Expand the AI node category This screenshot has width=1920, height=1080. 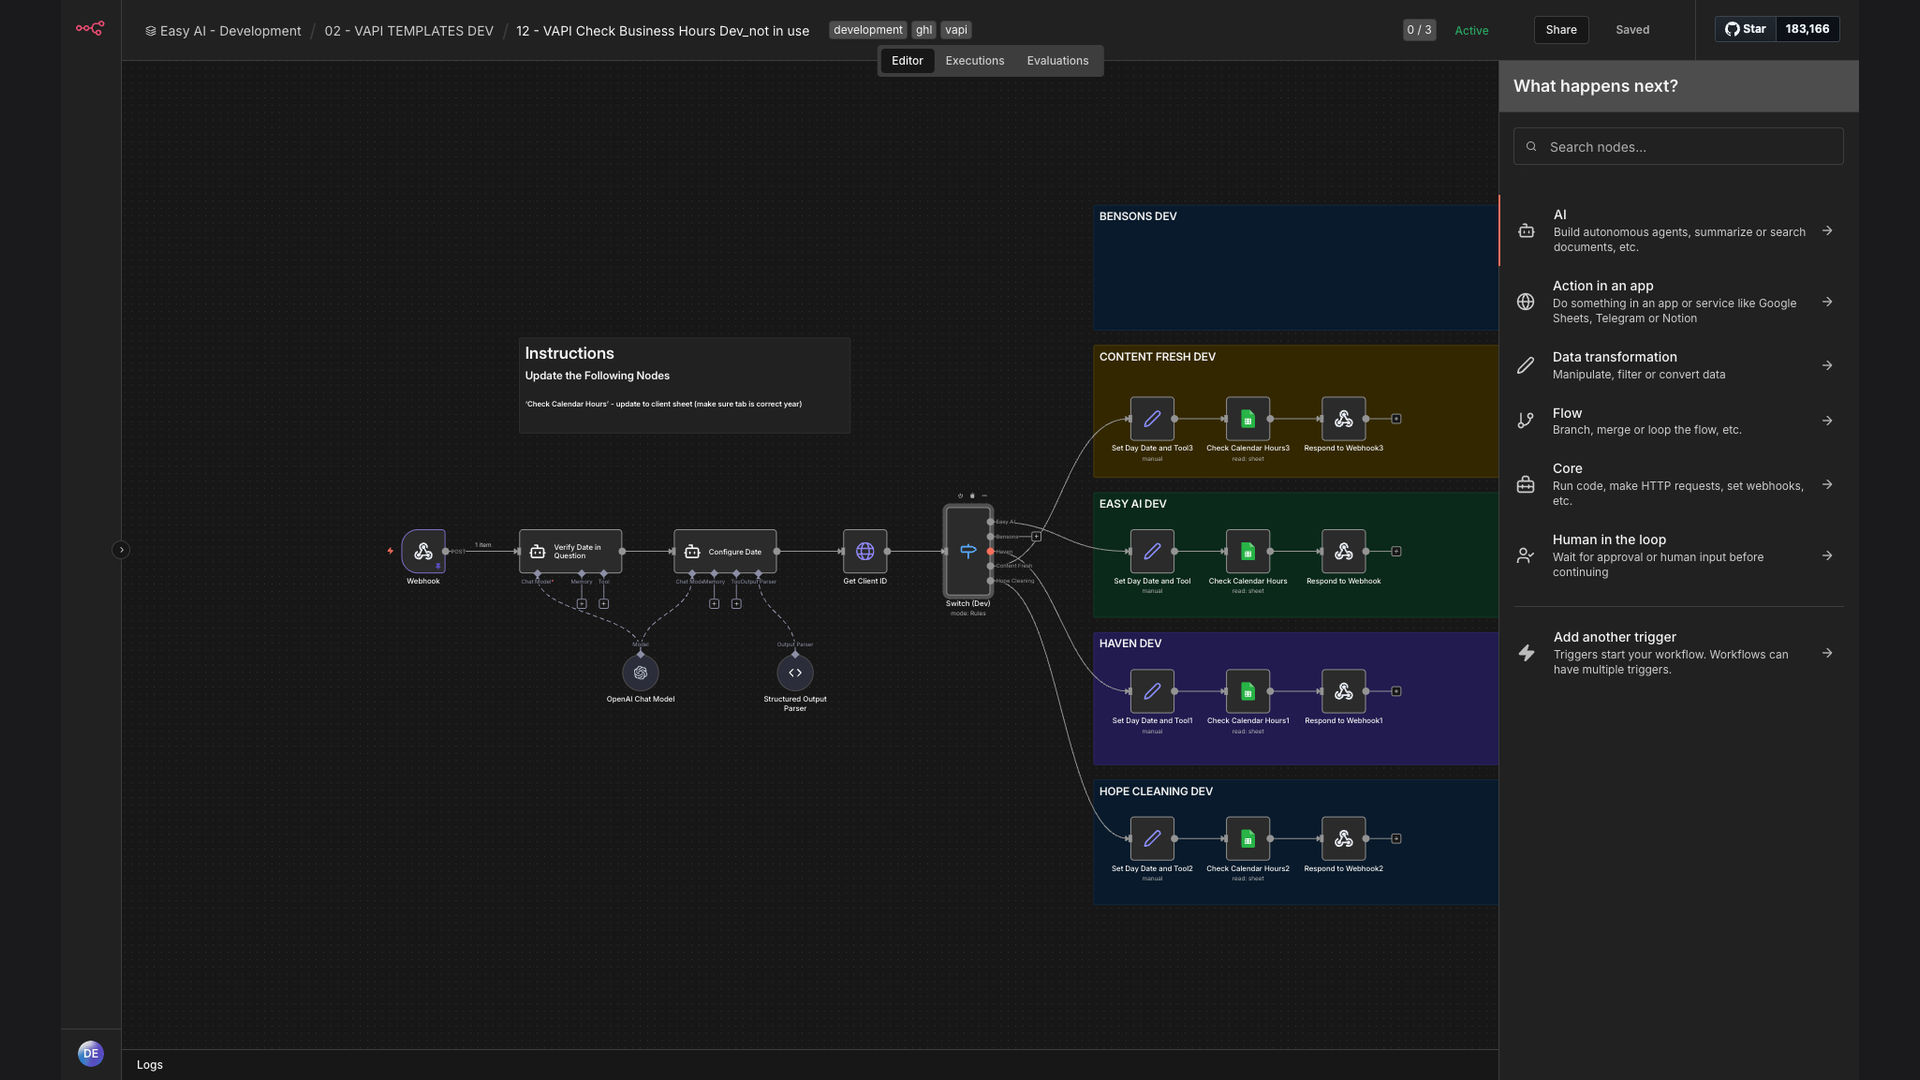pos(1678,231)
